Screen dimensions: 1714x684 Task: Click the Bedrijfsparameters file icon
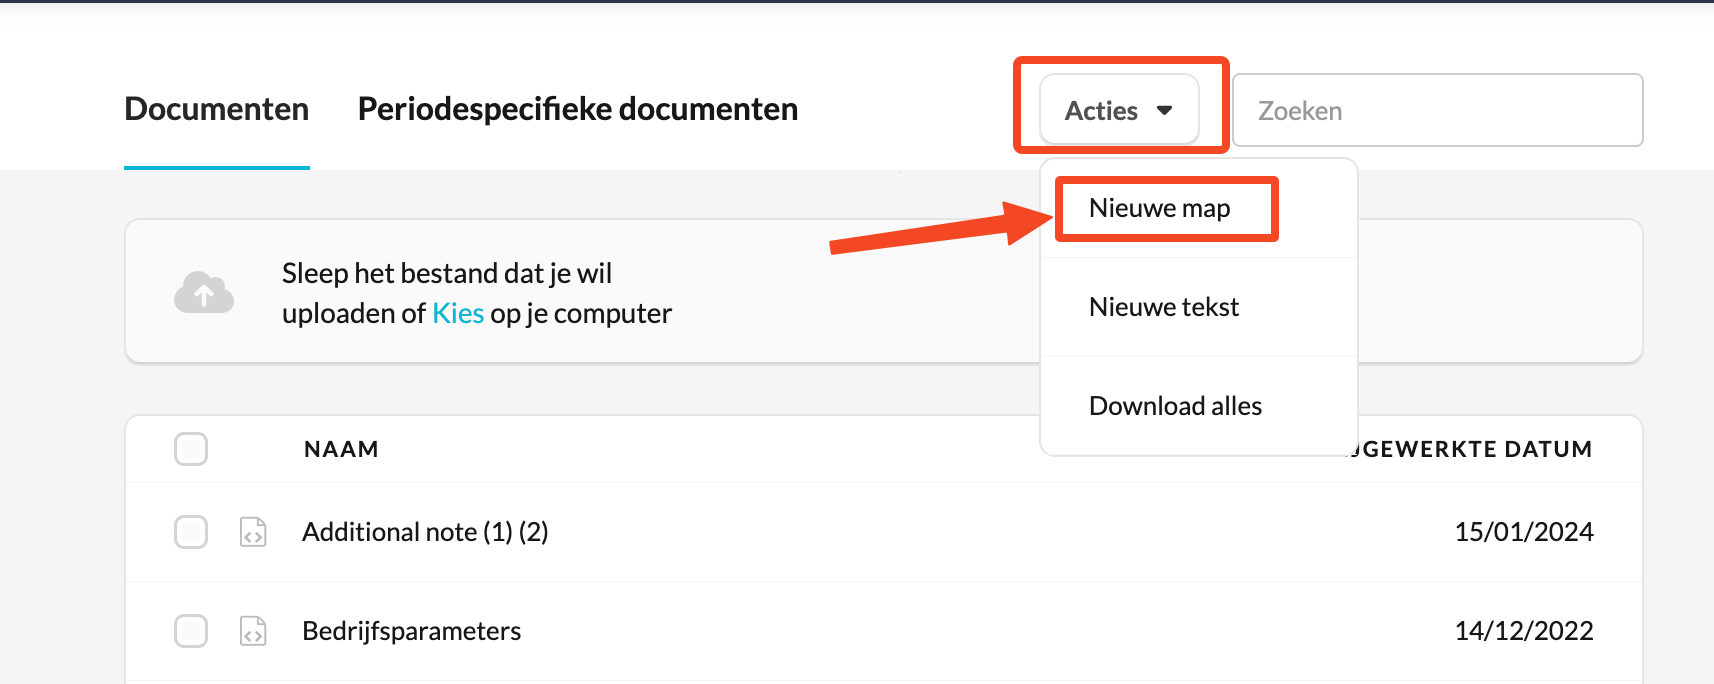(253, 631)
